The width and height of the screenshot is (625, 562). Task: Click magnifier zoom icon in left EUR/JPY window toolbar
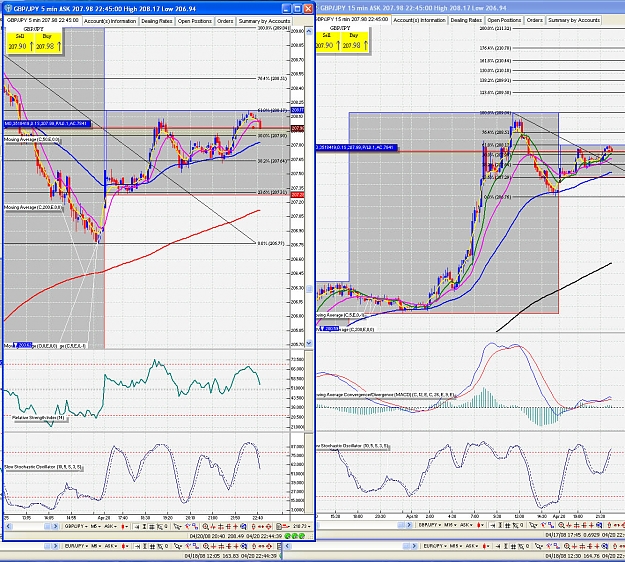(206, 546)
